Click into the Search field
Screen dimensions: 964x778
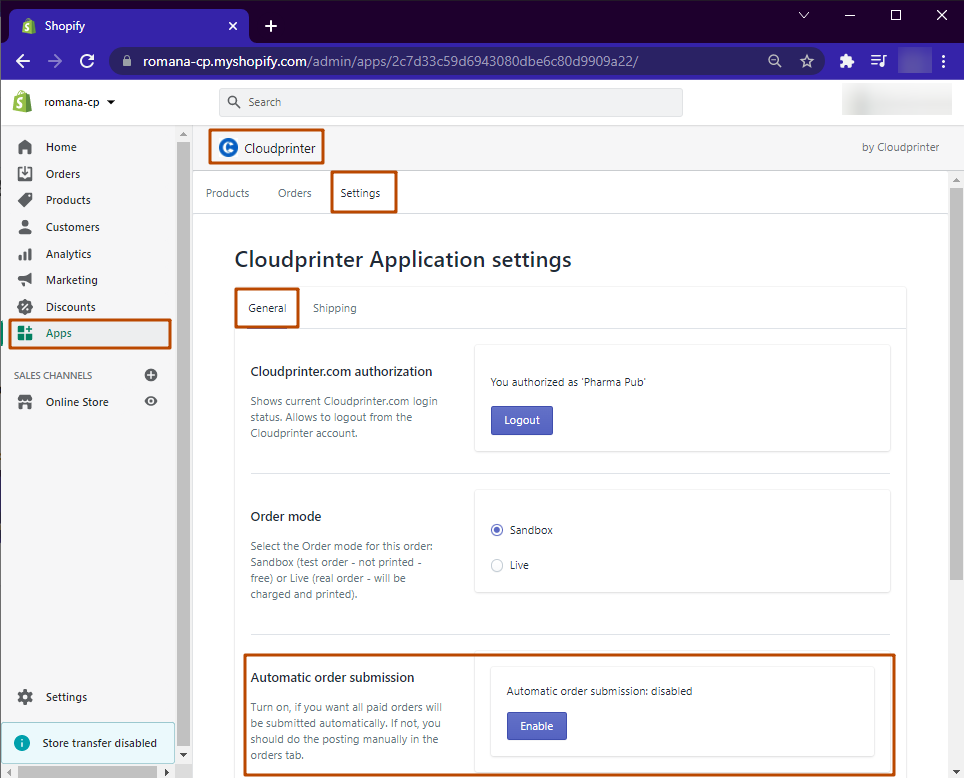click(451, 102)
